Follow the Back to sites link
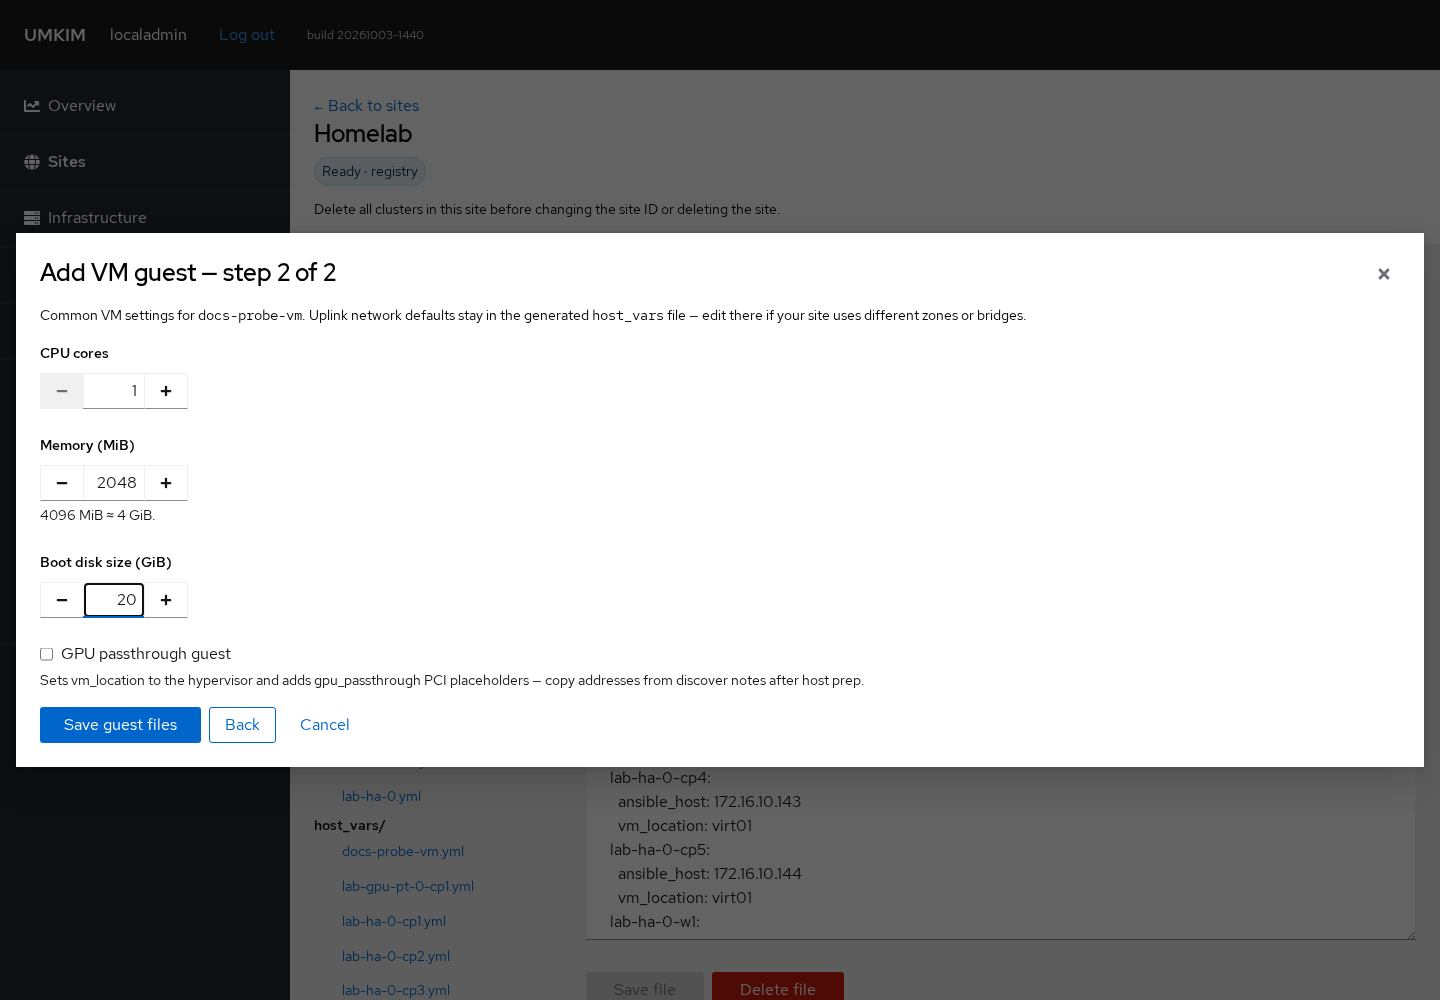 coord(366,106)
